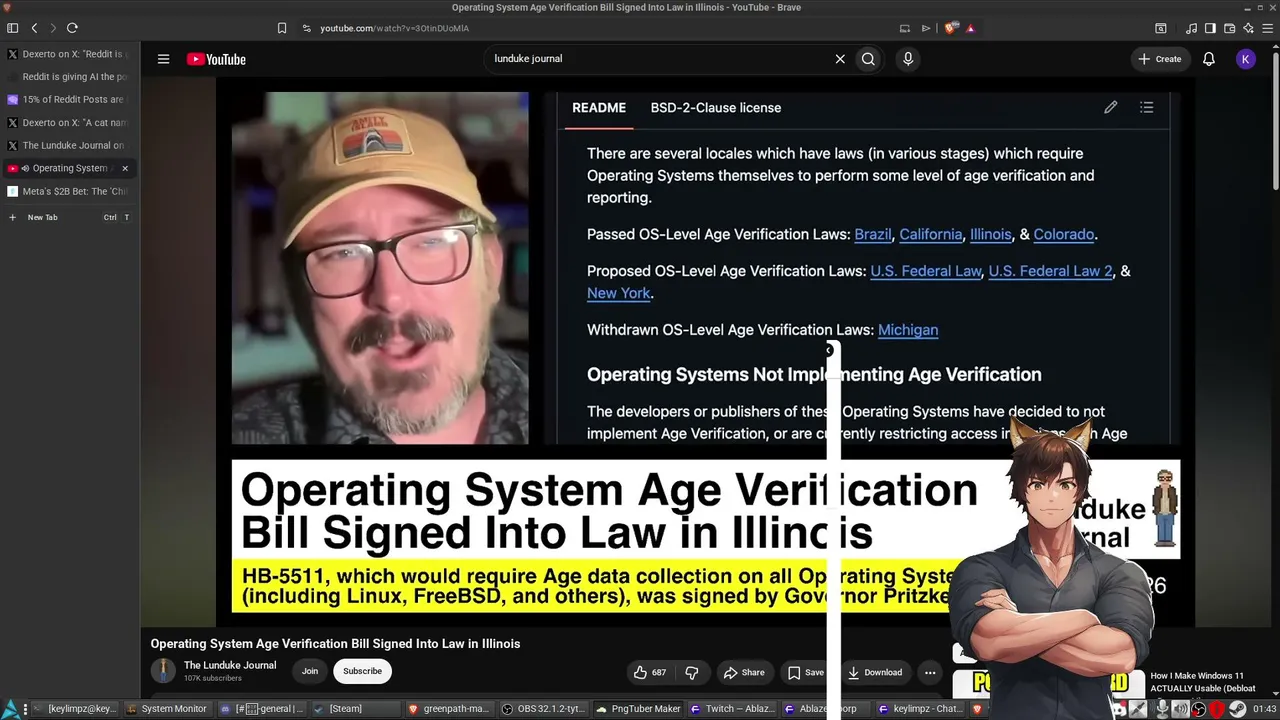The width and height of the screenshot is (1280, 720).
Task: Save the video to a playlist
Action: pos(805,672)
